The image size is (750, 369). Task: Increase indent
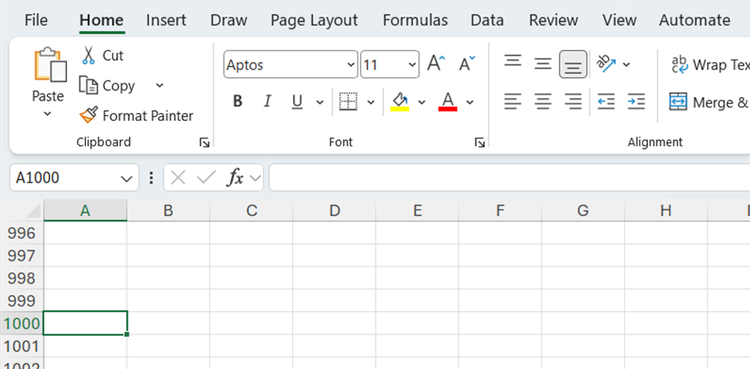pos(636,101)
